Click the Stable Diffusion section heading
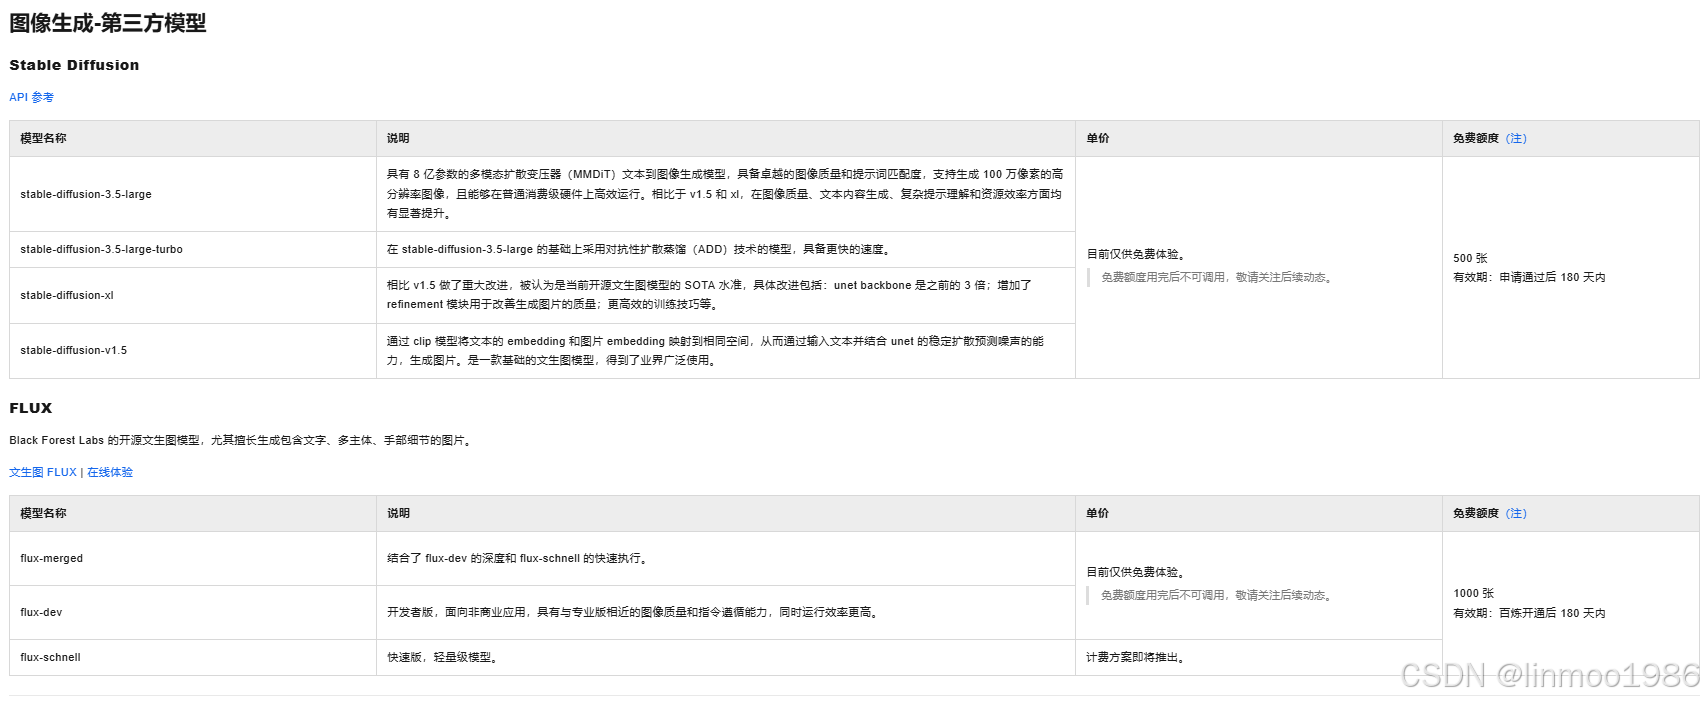 pyautogui.click(x=74, y=65)
